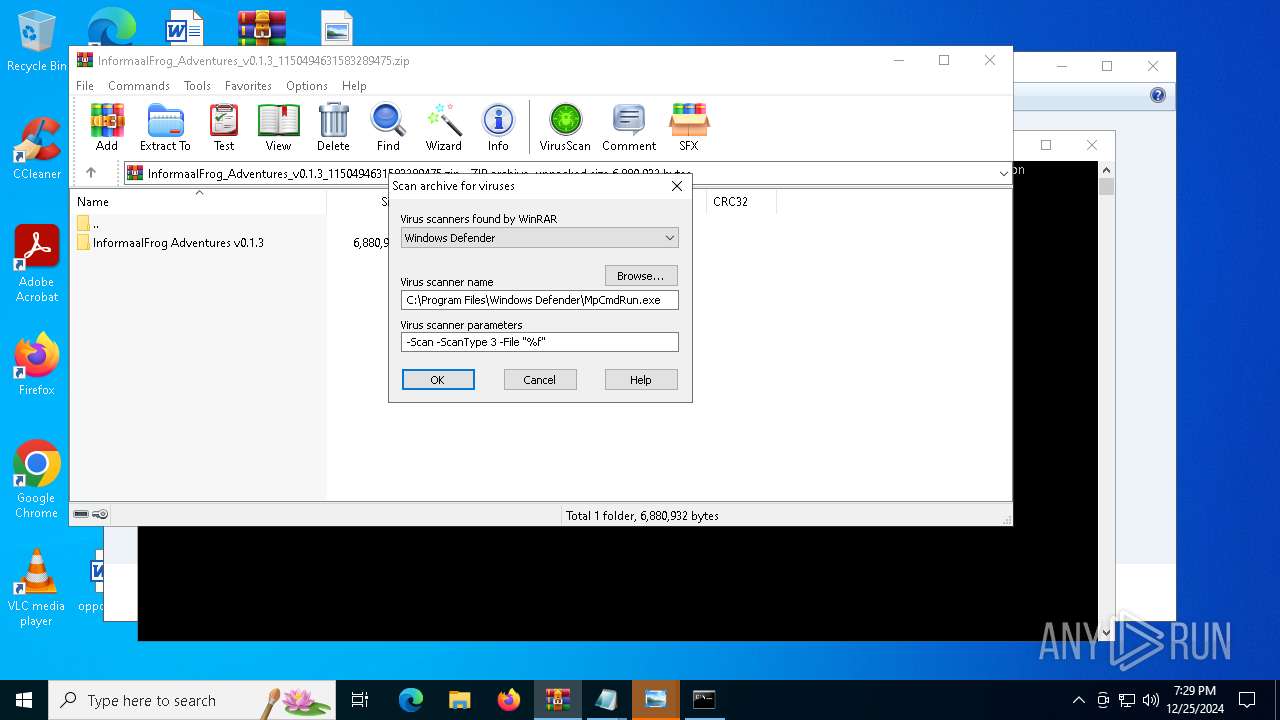This screenshot has width=1280, height=720.
Task: Open File Explorer from taskbar
Action: pos(459,700)
